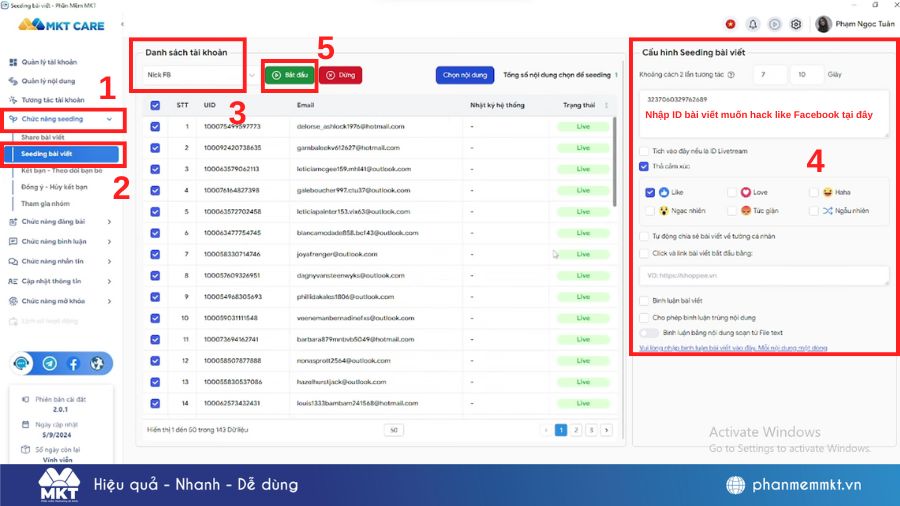Uncheck row 5 account checkbox

155,212
